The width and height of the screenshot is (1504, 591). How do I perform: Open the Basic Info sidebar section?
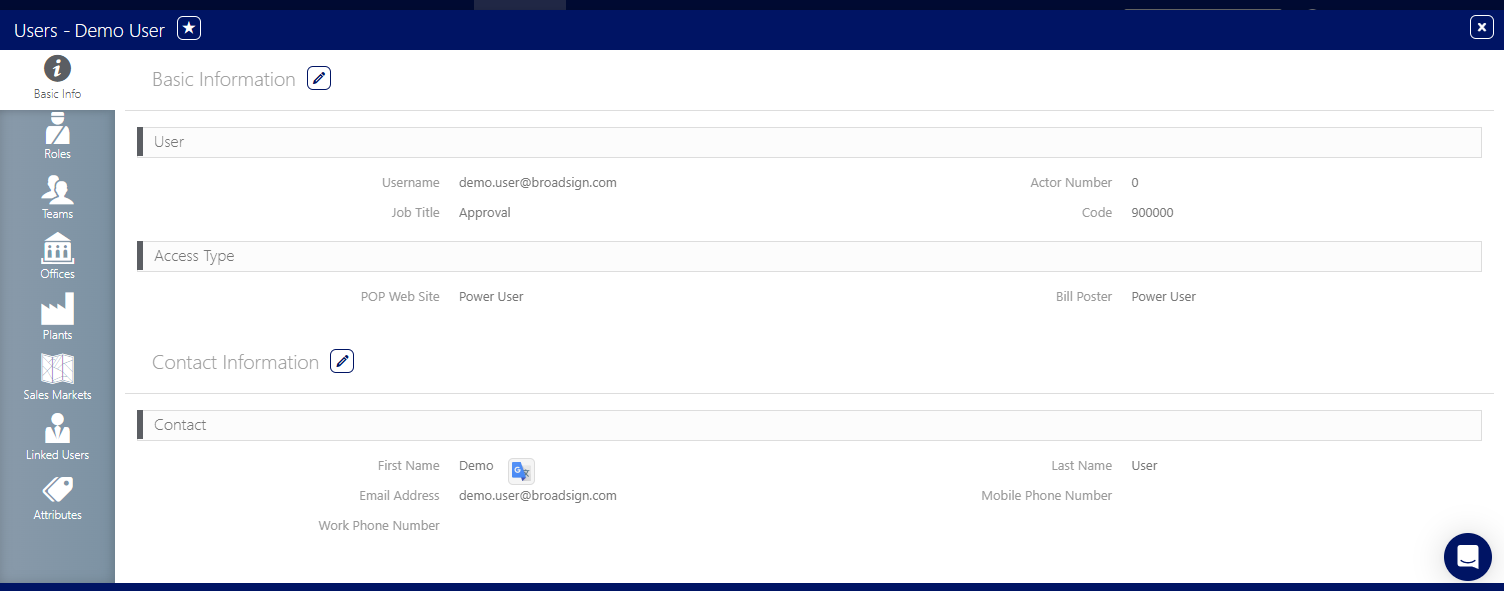[57, 79]
